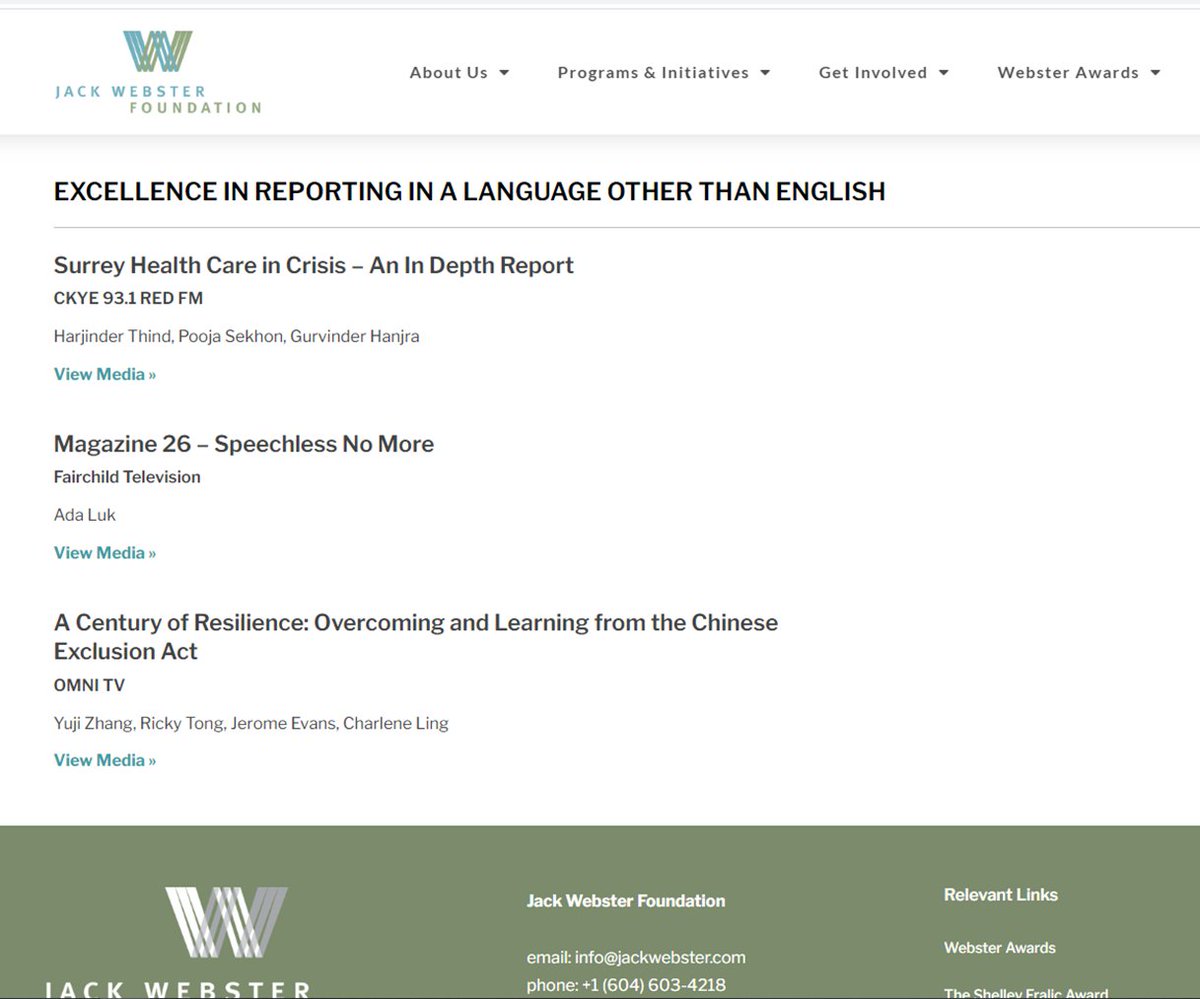This screenshot has width=1200, height=999.
Task: Click the Excellence in Reporting heading
Action: (x=470, y=191)
